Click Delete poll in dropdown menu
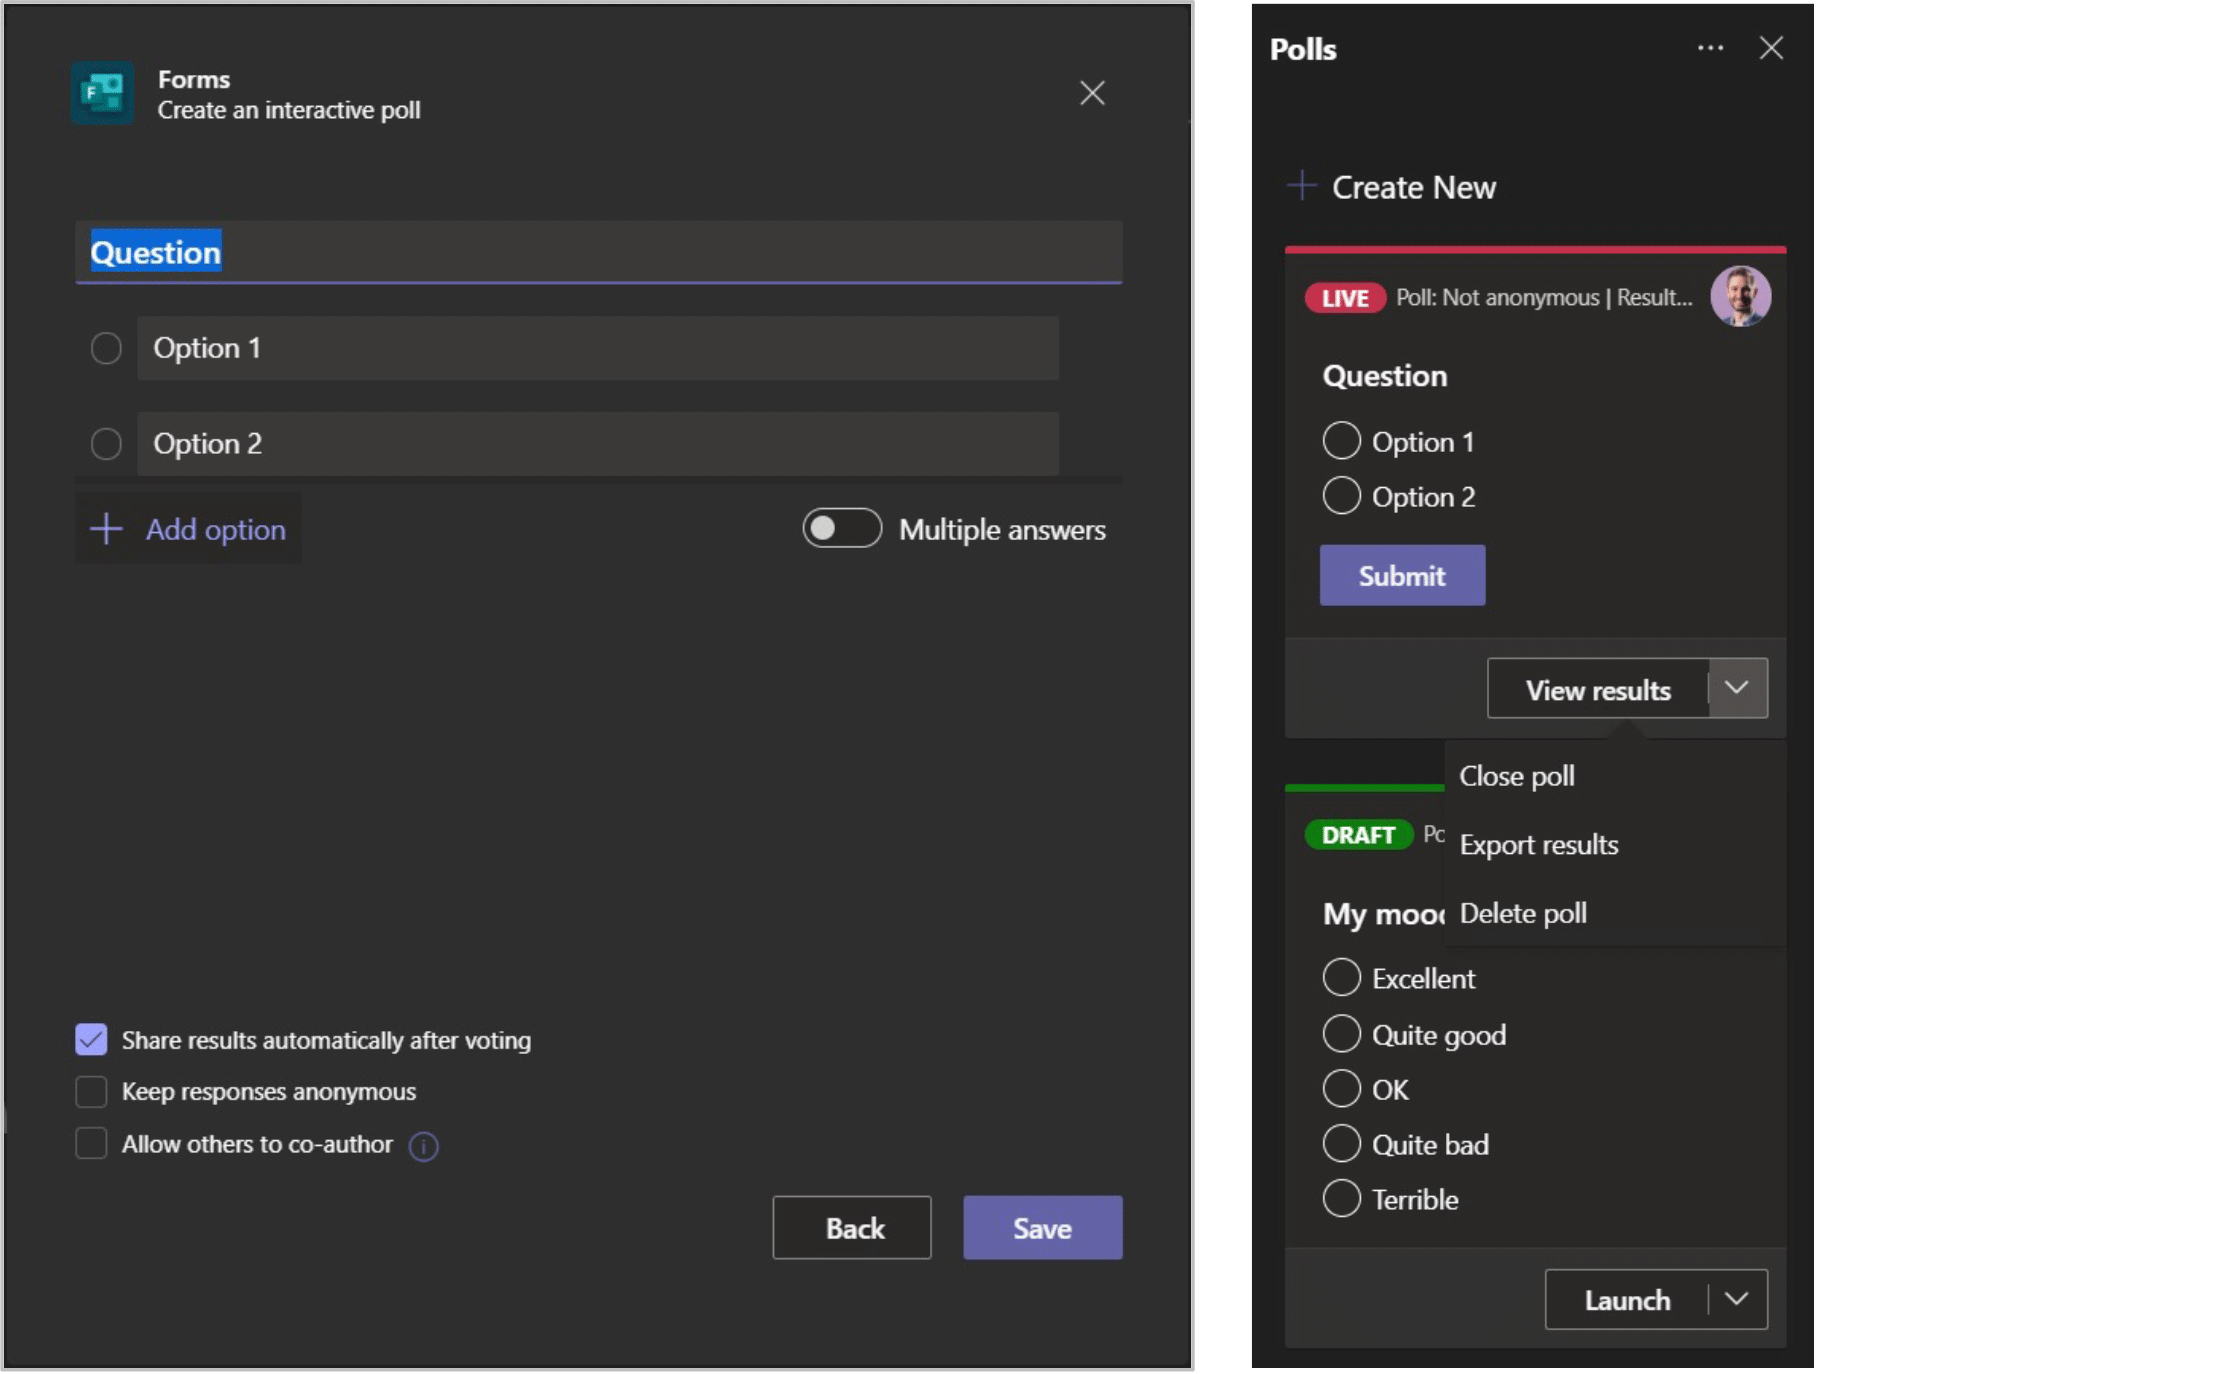 point(1522,913)
